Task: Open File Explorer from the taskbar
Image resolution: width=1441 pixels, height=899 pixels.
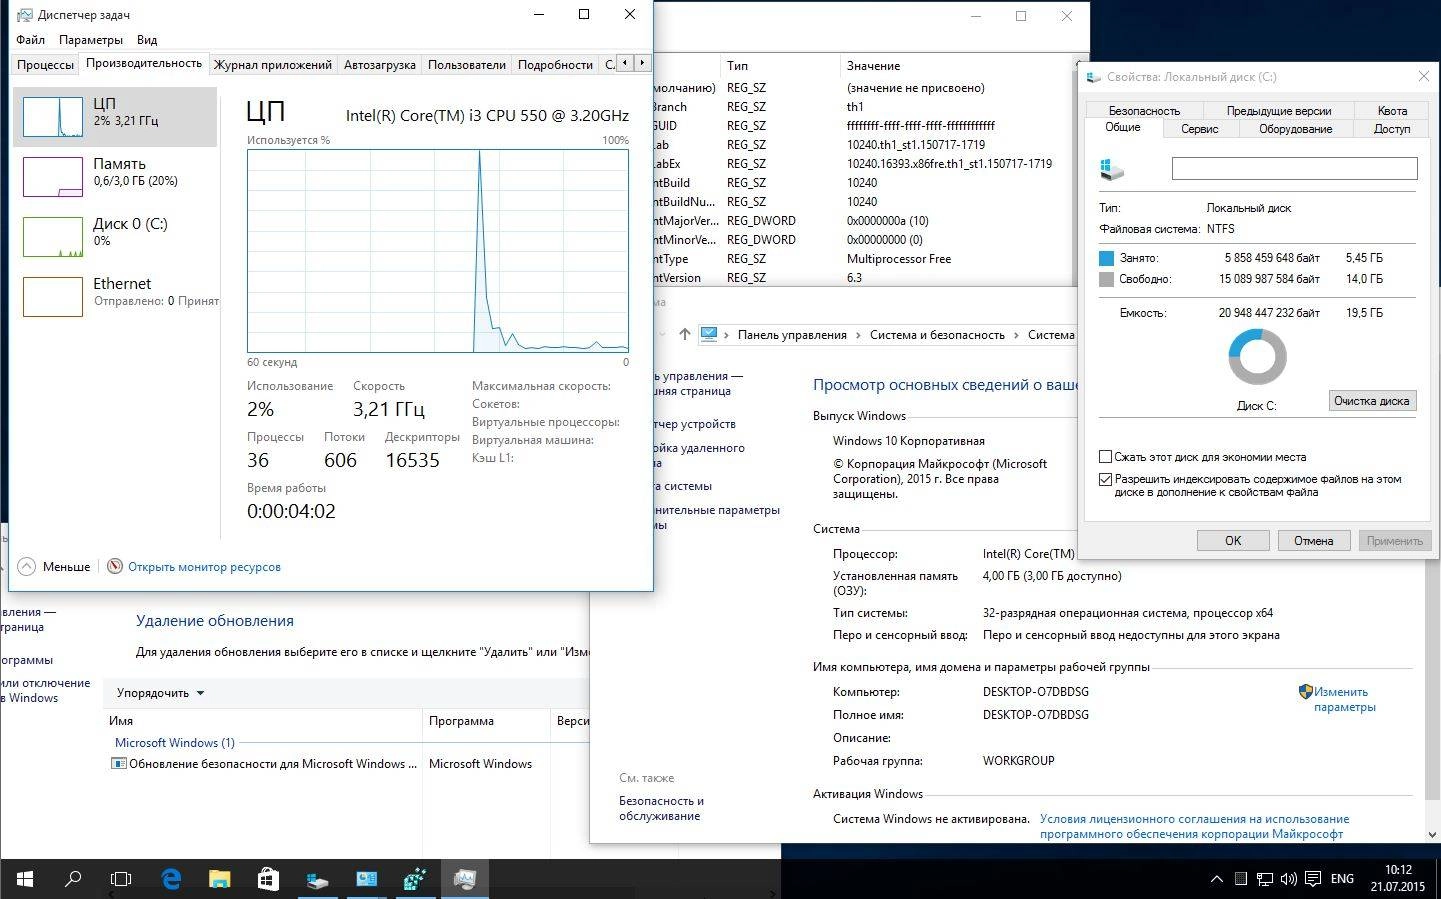Action: [x=219, y=879]
